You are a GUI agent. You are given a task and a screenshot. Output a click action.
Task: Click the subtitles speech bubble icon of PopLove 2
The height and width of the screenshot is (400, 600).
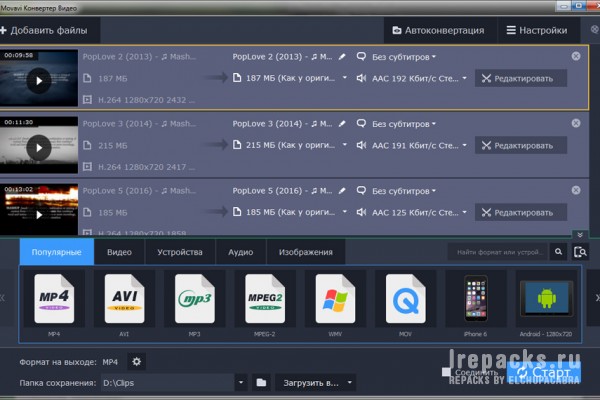[361, 57]
